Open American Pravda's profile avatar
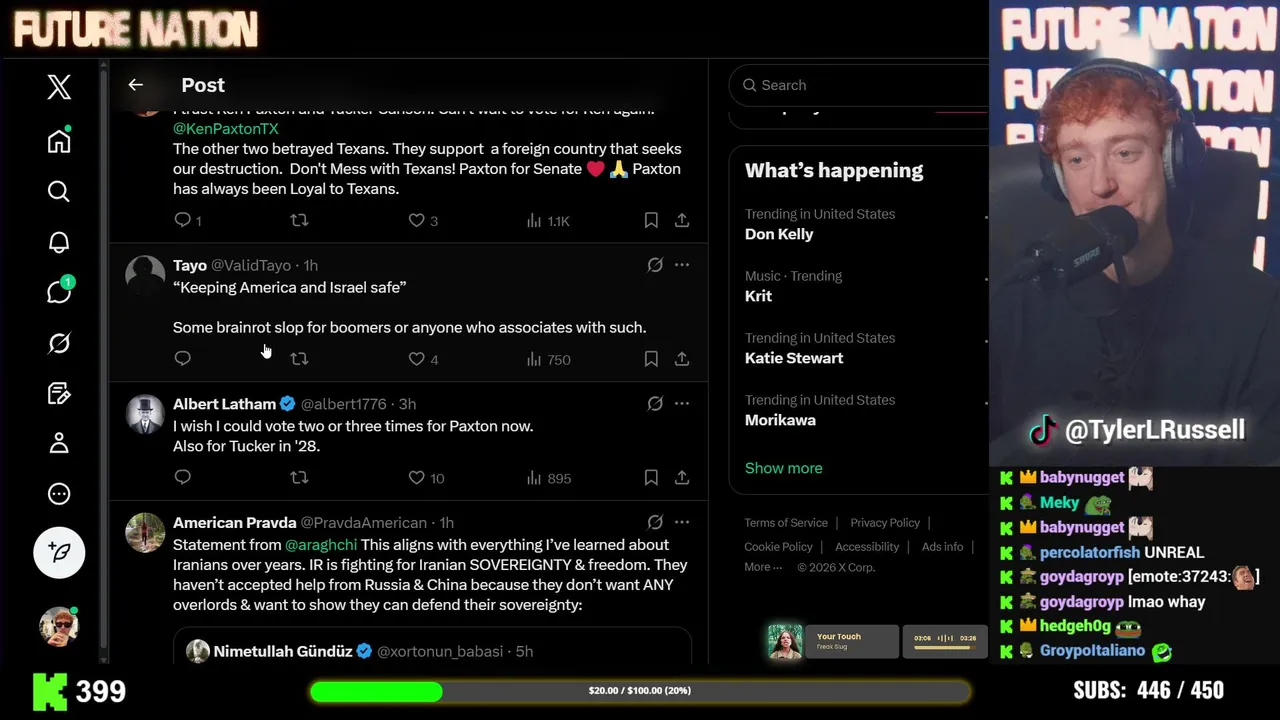 pos(145,531)
